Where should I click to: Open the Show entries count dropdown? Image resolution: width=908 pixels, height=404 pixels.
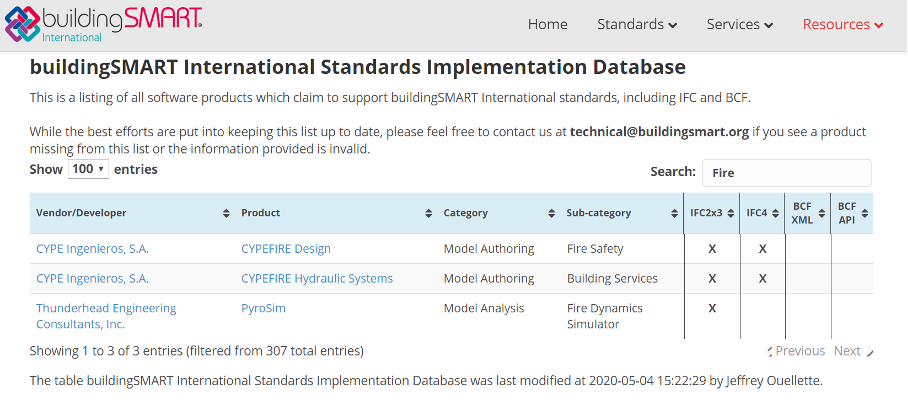pos(88,169)
